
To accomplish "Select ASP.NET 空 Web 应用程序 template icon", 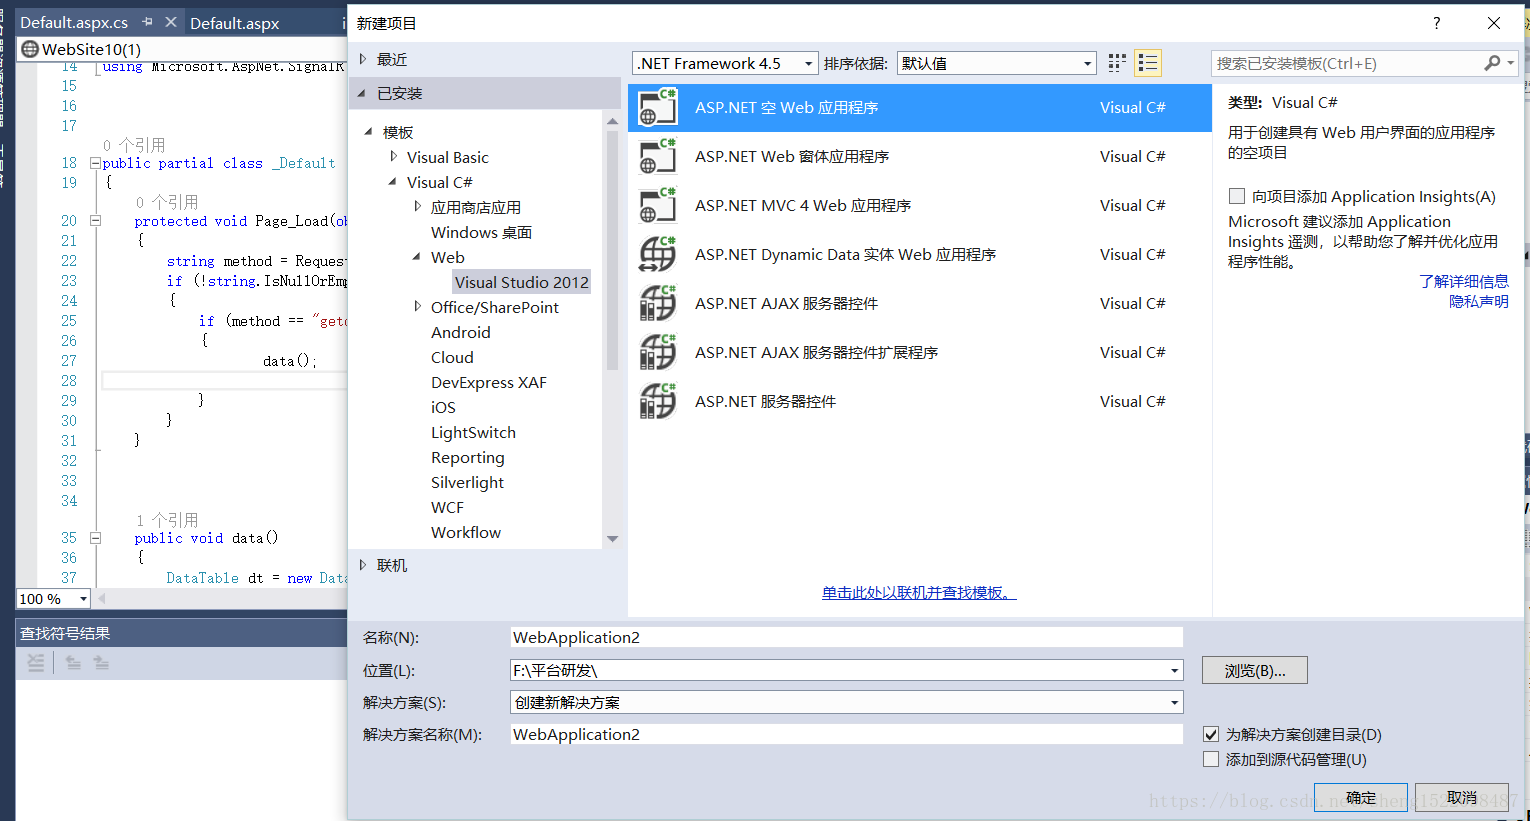I will (x=658, y=107).
